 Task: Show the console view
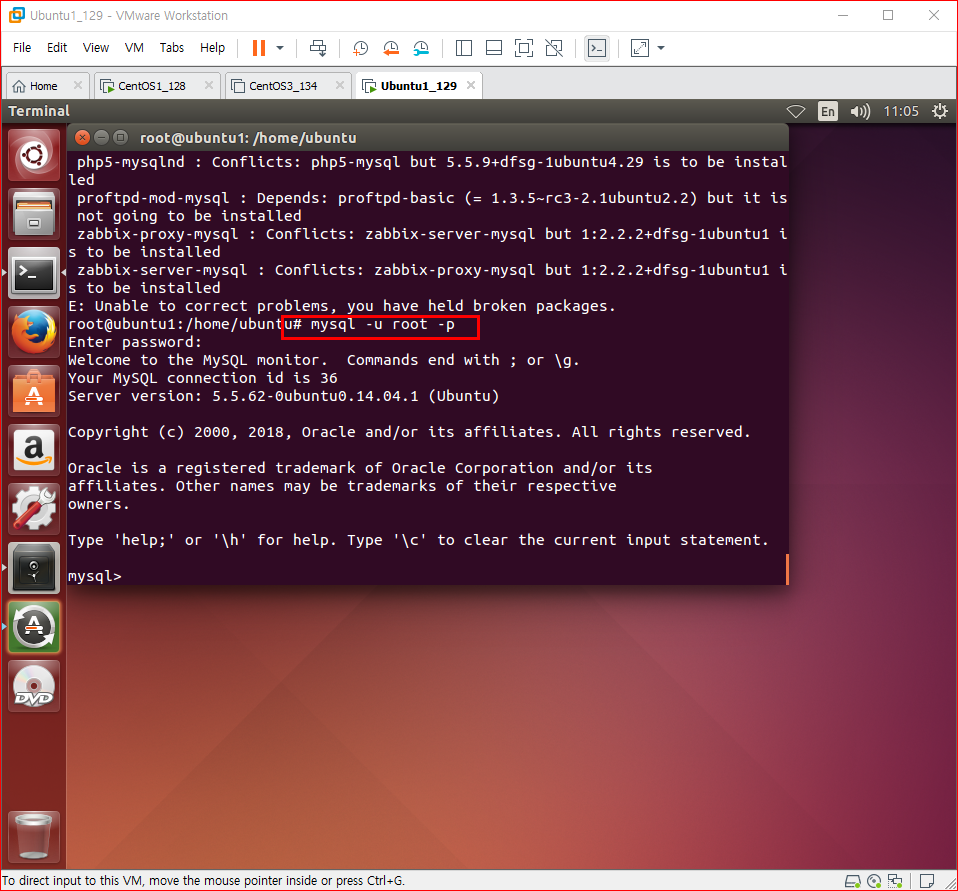597,48
